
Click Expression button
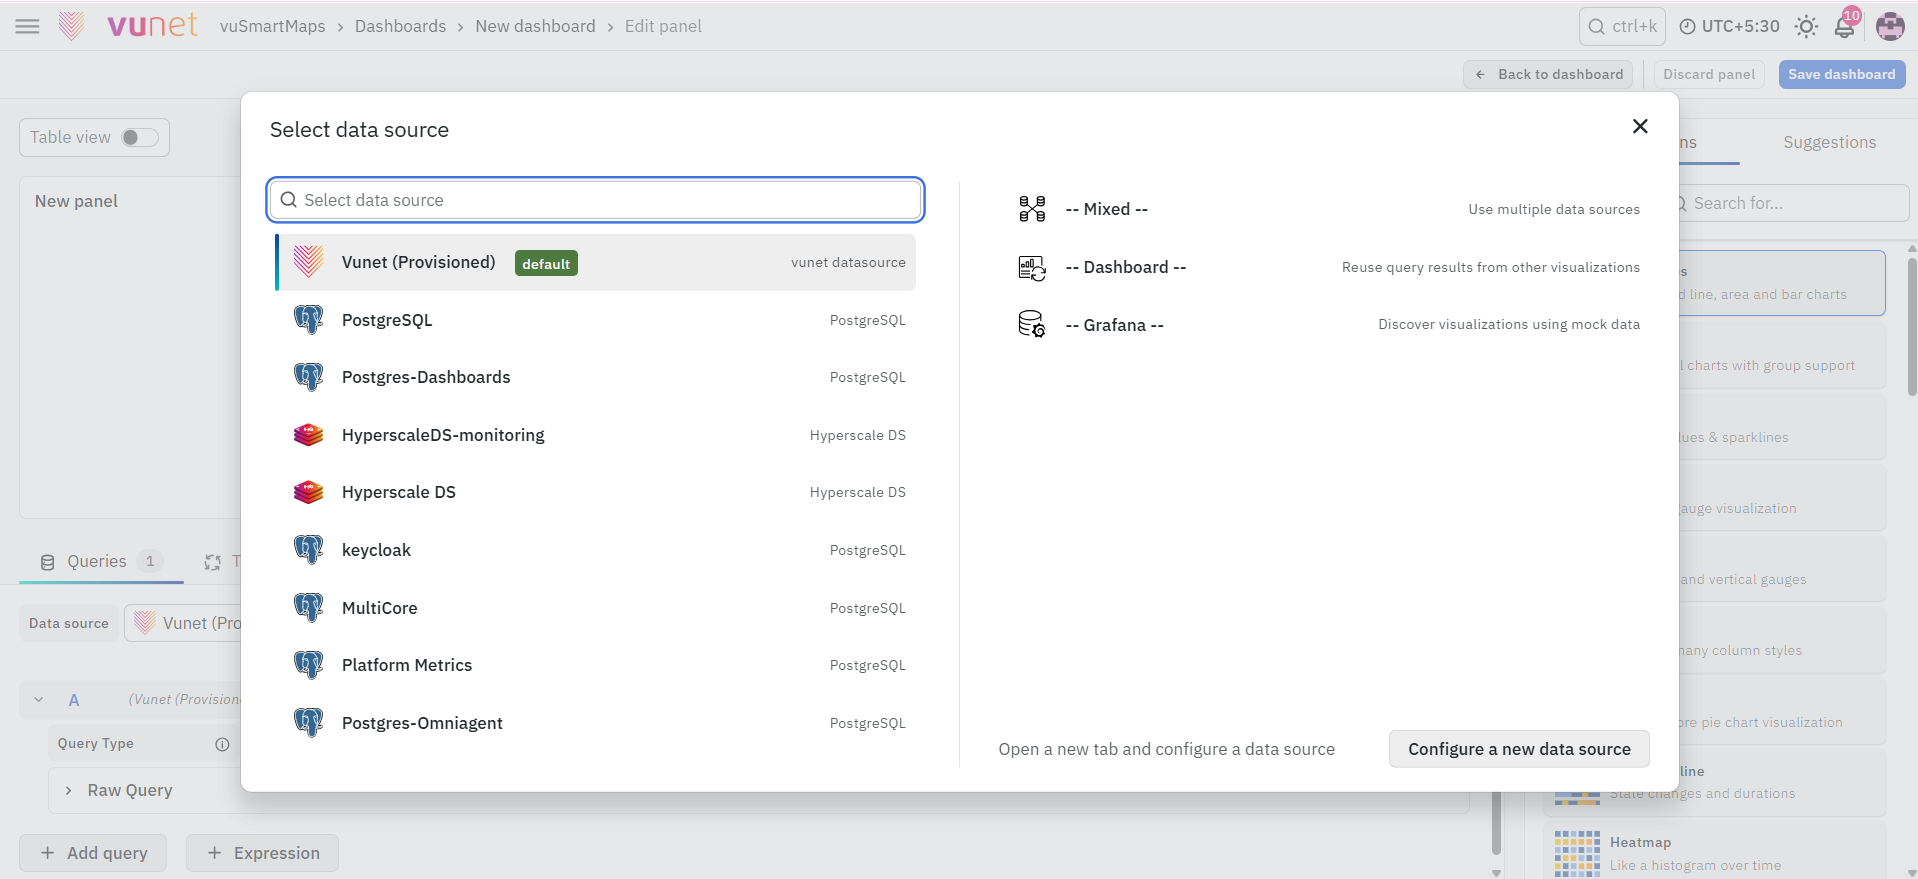(262, 853)
